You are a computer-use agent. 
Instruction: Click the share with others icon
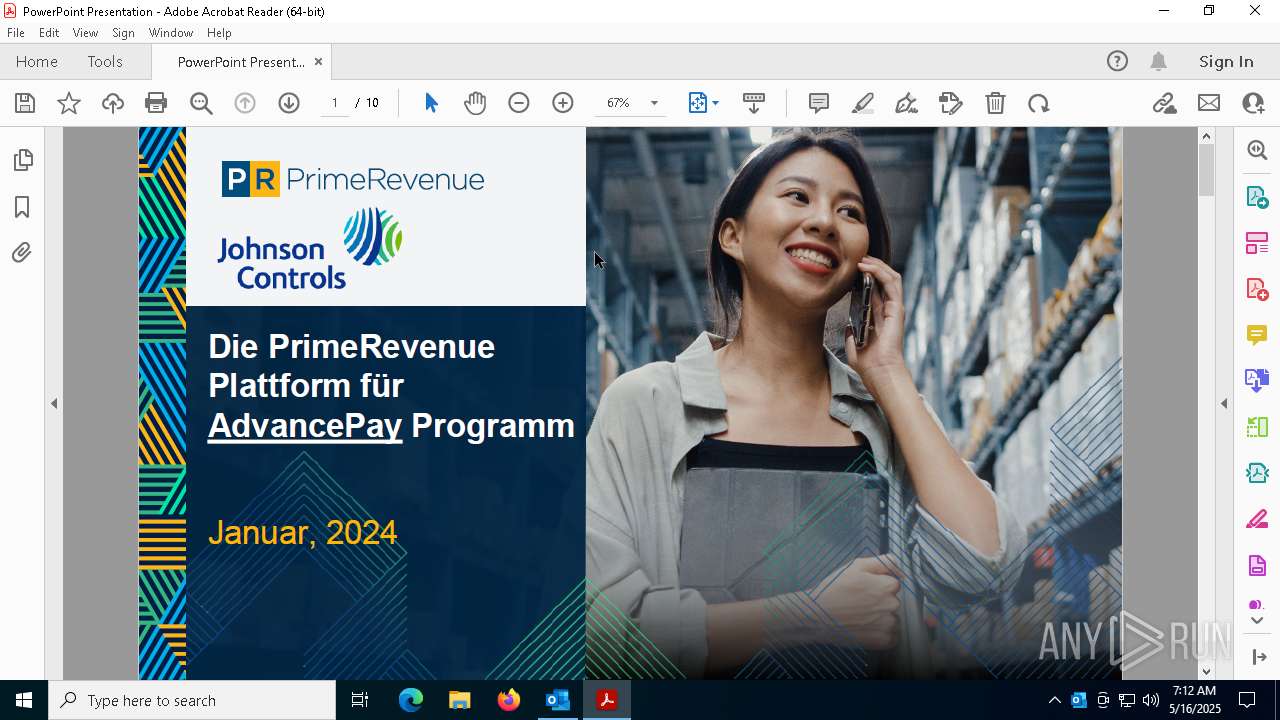tap(1253, 103)
